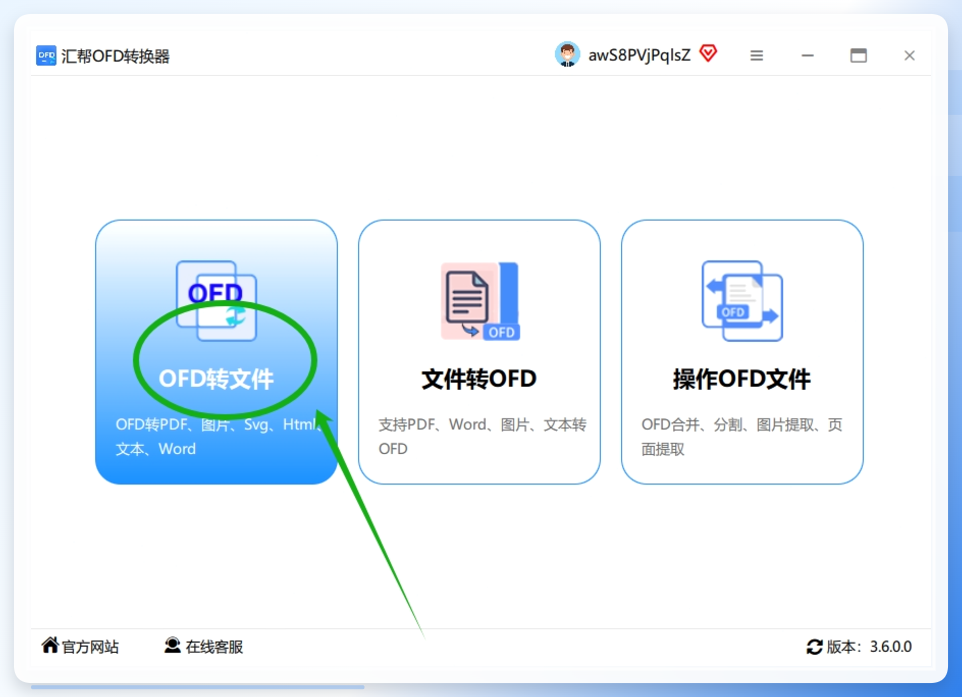Image resolution: width=962 pixels, height=697 pixels.
Task: Check version 3.6.0.0 text
Action: pos(891,647)
